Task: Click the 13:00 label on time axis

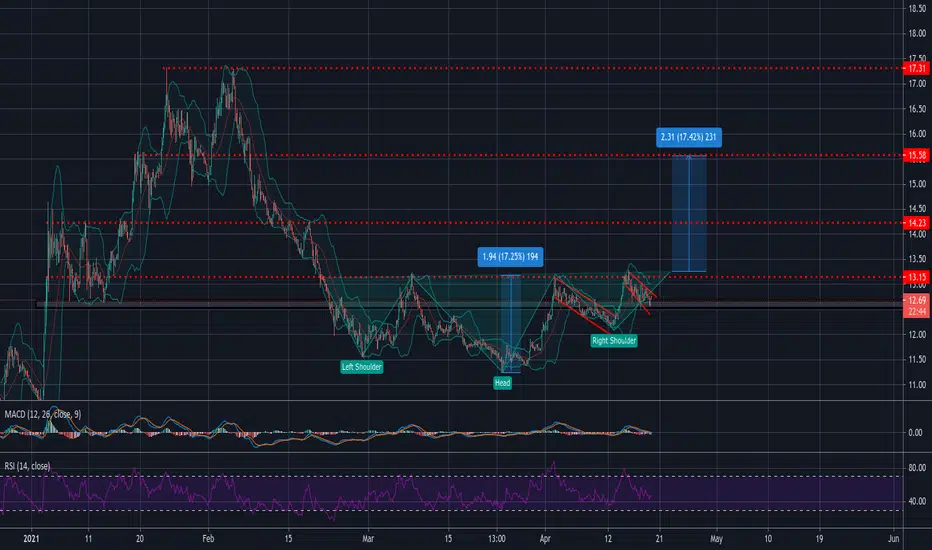Action: [497, 539]
